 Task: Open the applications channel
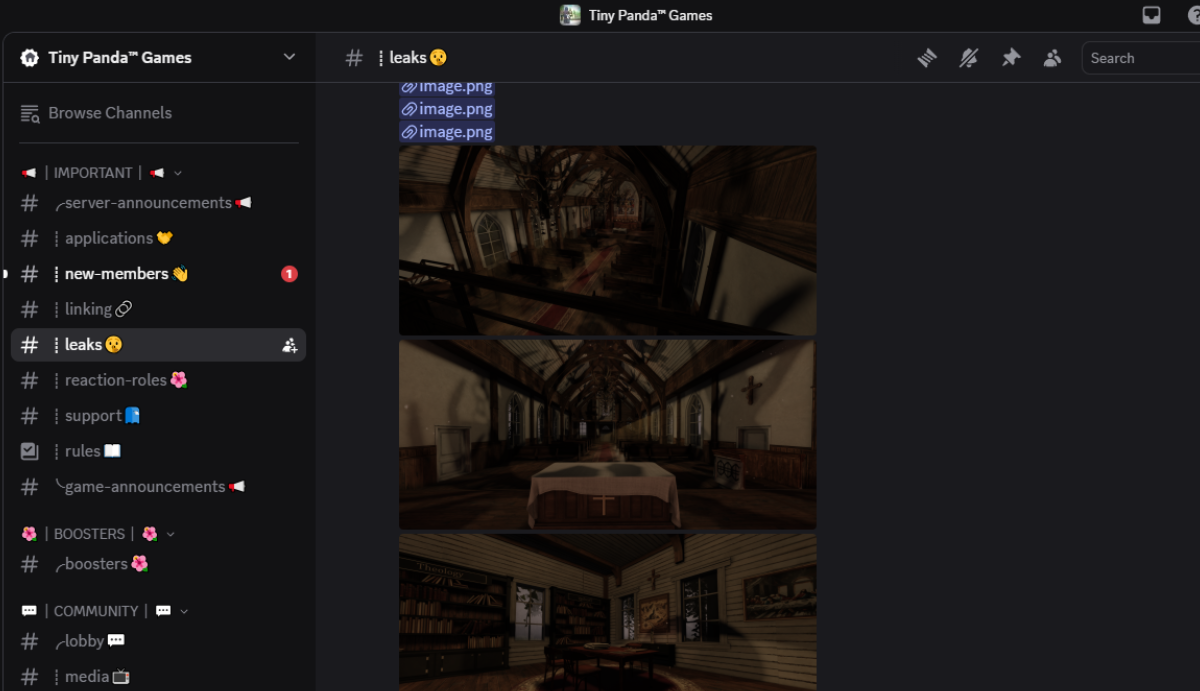(x=159, y=238)
